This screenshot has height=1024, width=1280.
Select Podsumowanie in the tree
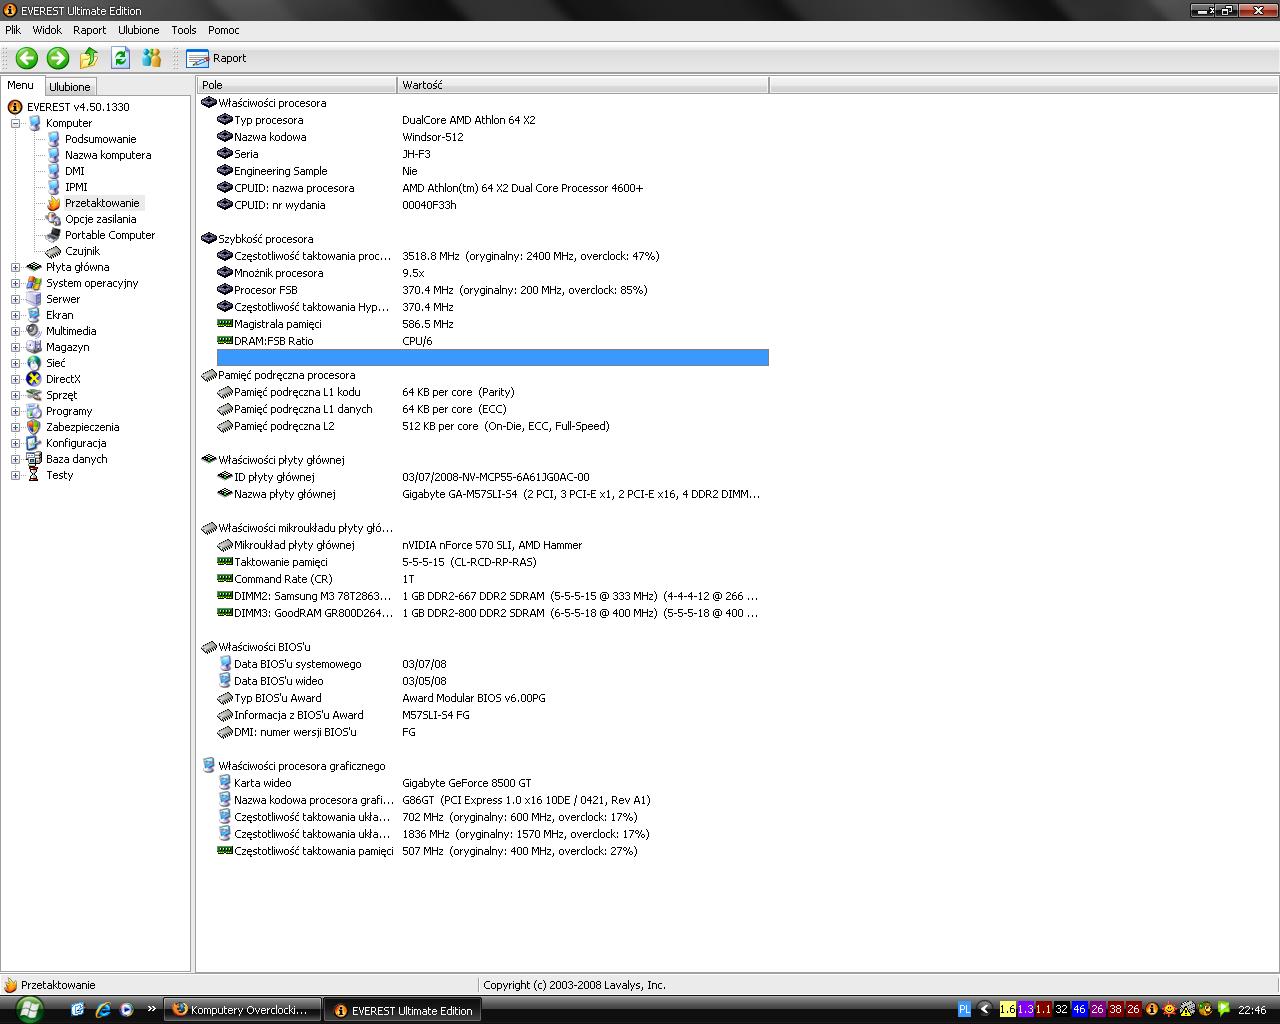click(100, 139)
